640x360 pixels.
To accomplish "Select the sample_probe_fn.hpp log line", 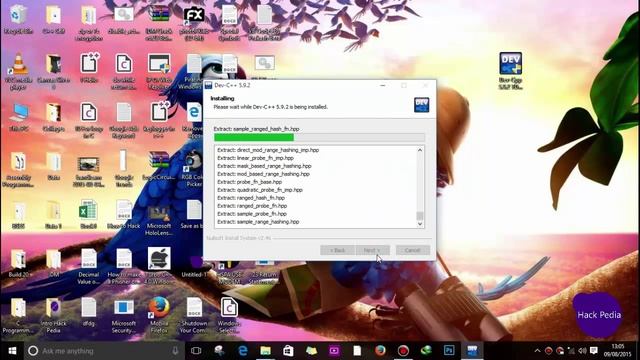I will pyautogui.click(x=252, y=214).
